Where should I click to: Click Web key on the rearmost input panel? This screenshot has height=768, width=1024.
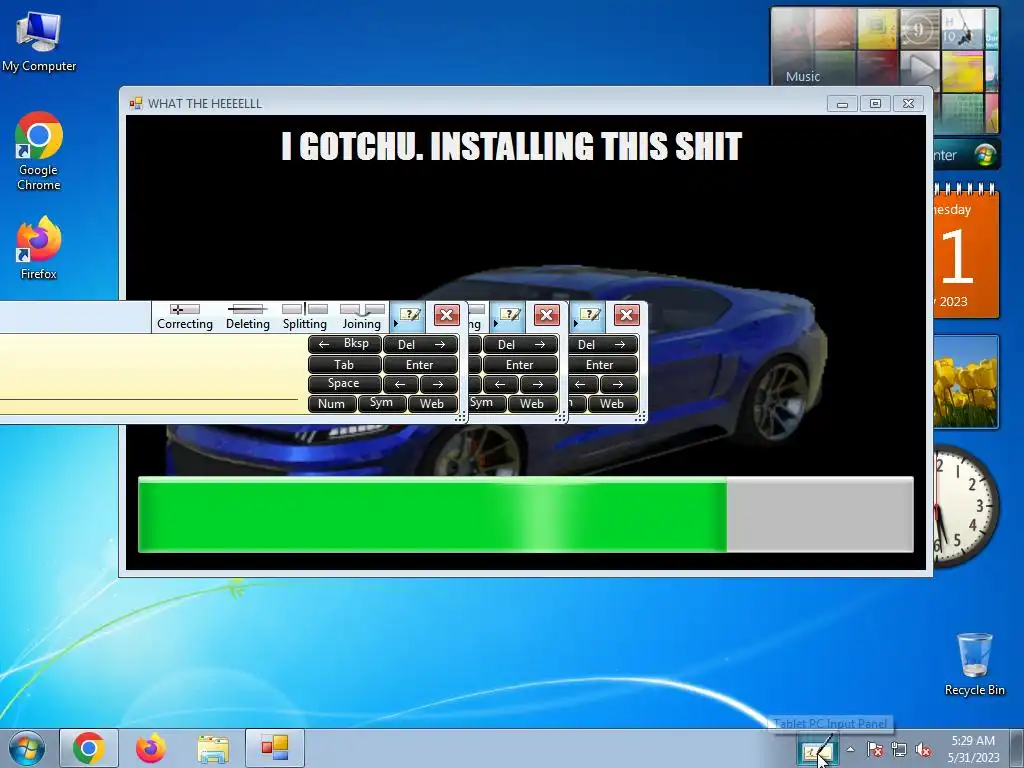(612, 404)
